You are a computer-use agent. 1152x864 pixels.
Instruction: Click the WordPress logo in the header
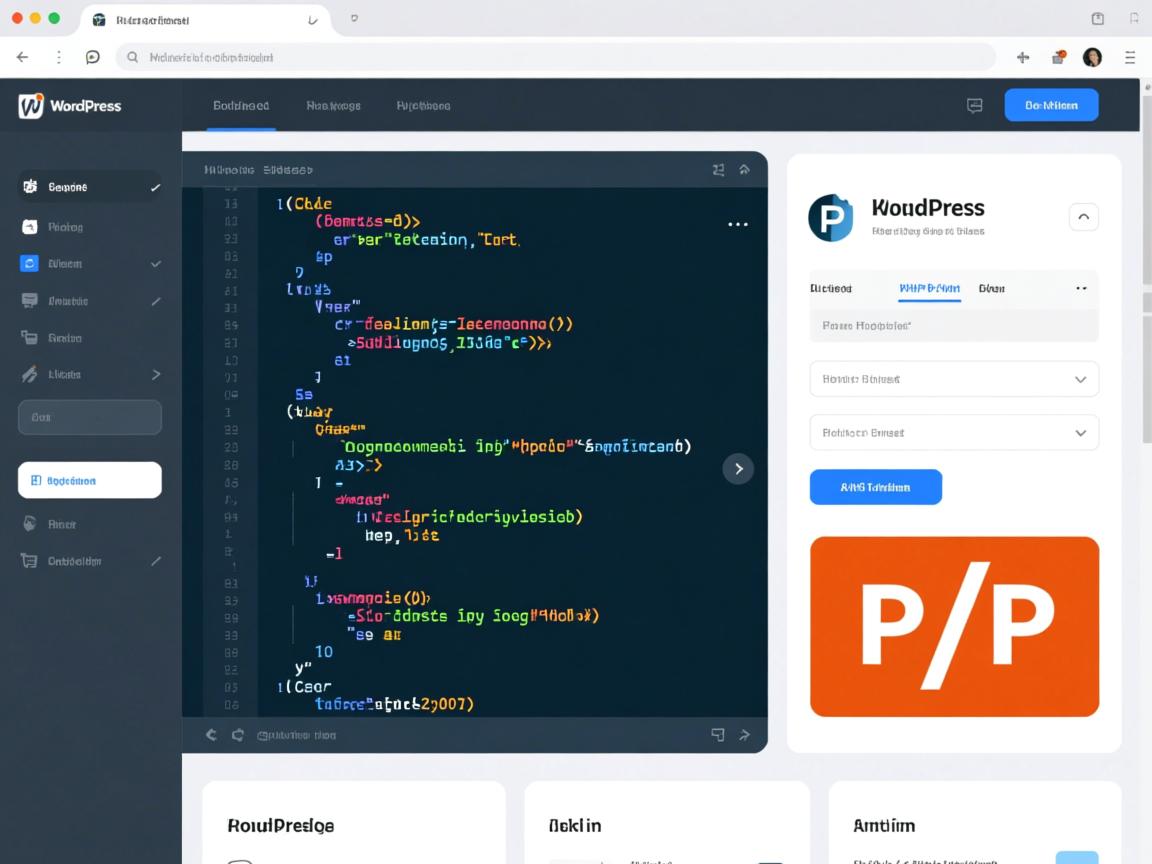click(x=30, y=105)
